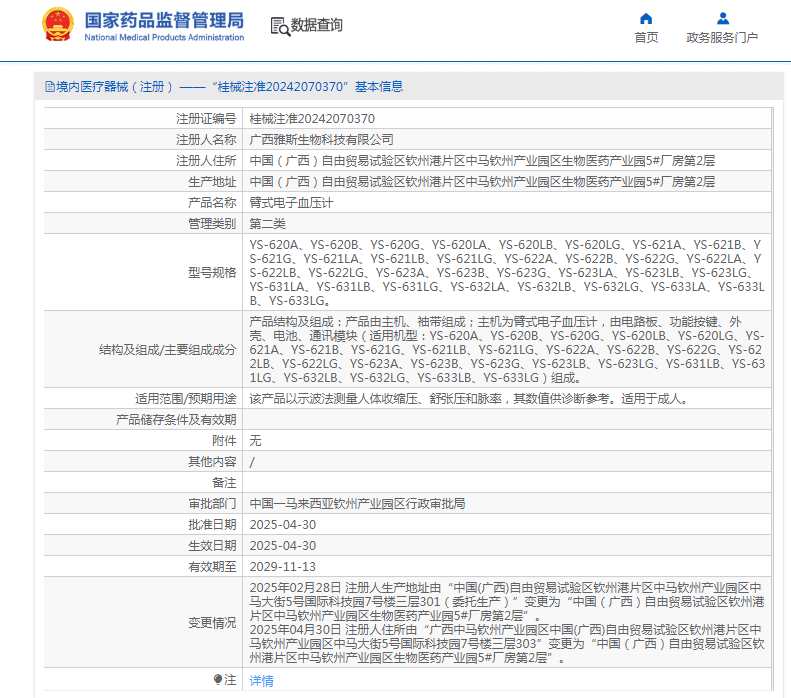
Task: Click the 产品储存条件及有效期 label
Action: [176, 420]
